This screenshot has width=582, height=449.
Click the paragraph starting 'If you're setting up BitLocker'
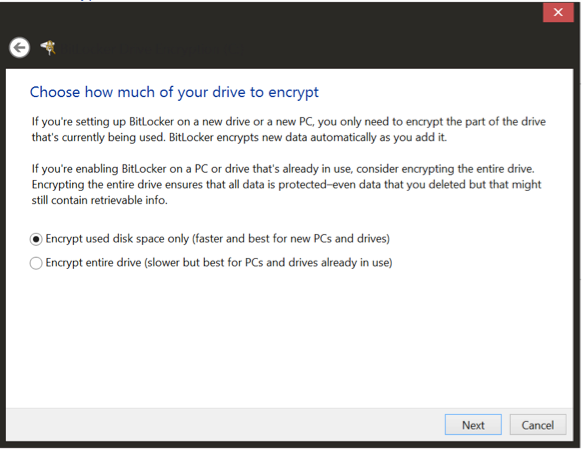[288, 130]
